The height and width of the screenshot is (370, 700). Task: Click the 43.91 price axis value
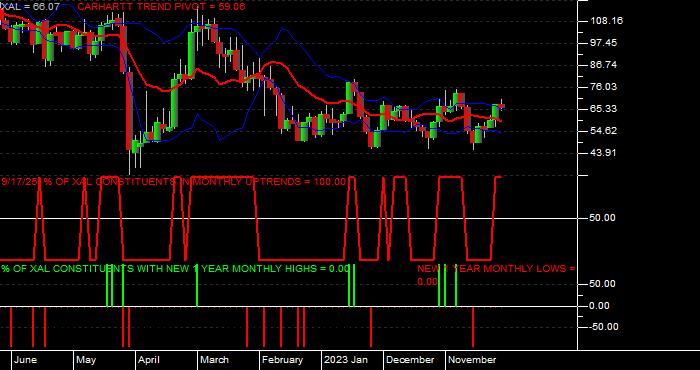pos(603,153)
